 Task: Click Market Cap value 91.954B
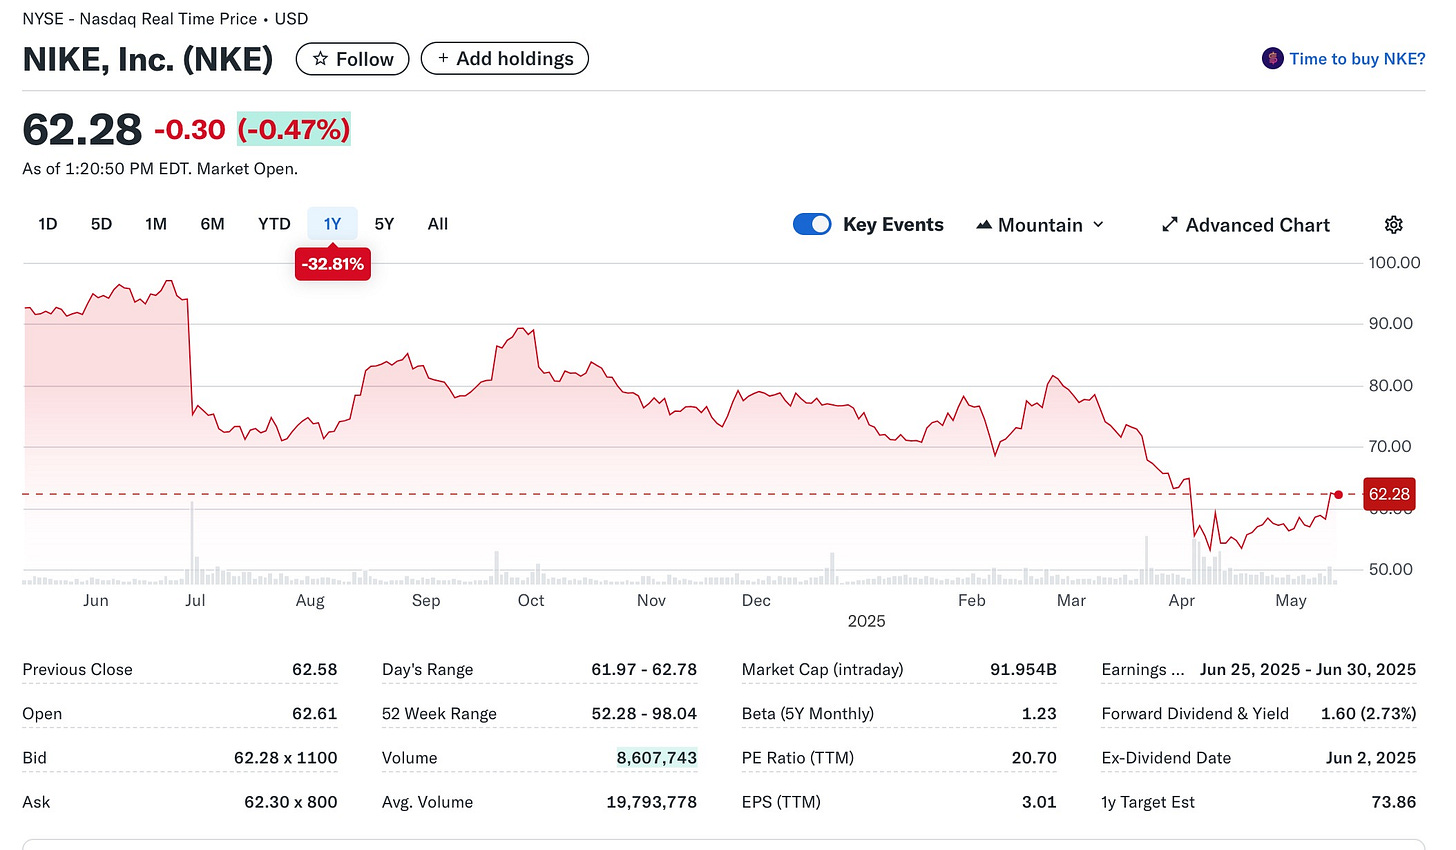[1023, 669]
